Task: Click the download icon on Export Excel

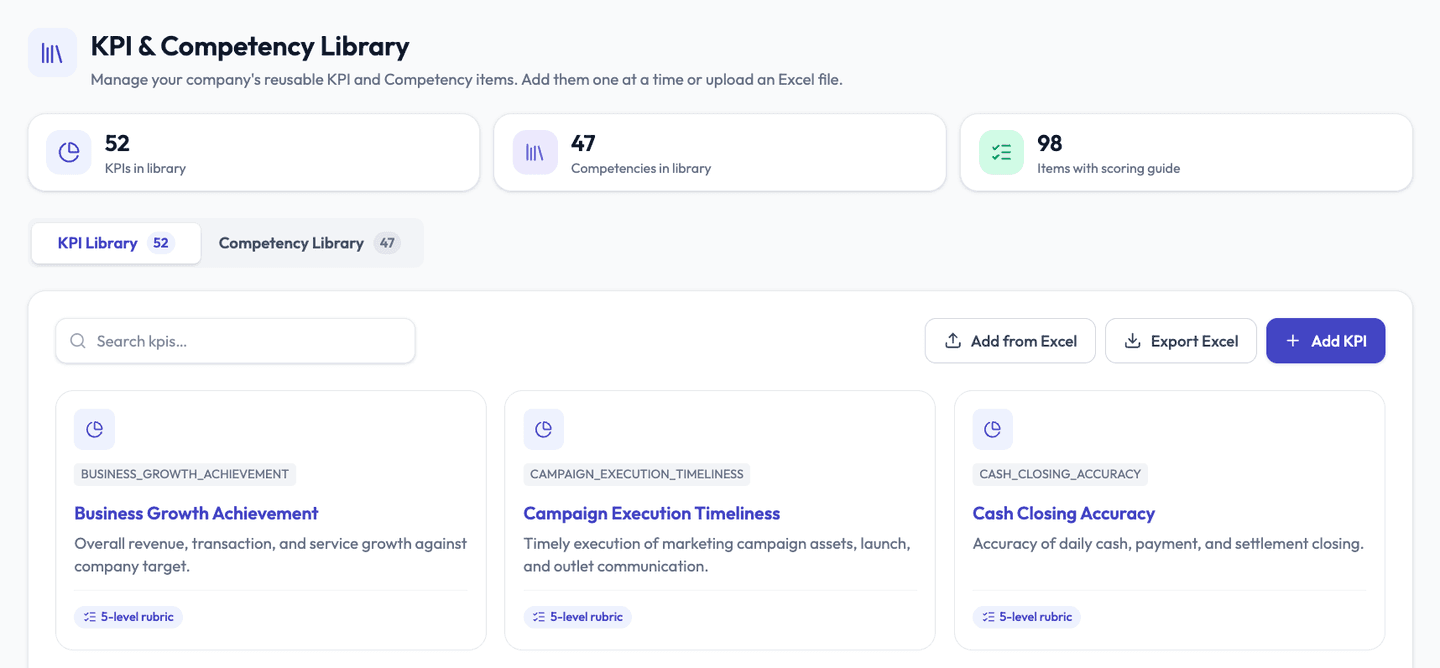Action: click(1133, 341)
